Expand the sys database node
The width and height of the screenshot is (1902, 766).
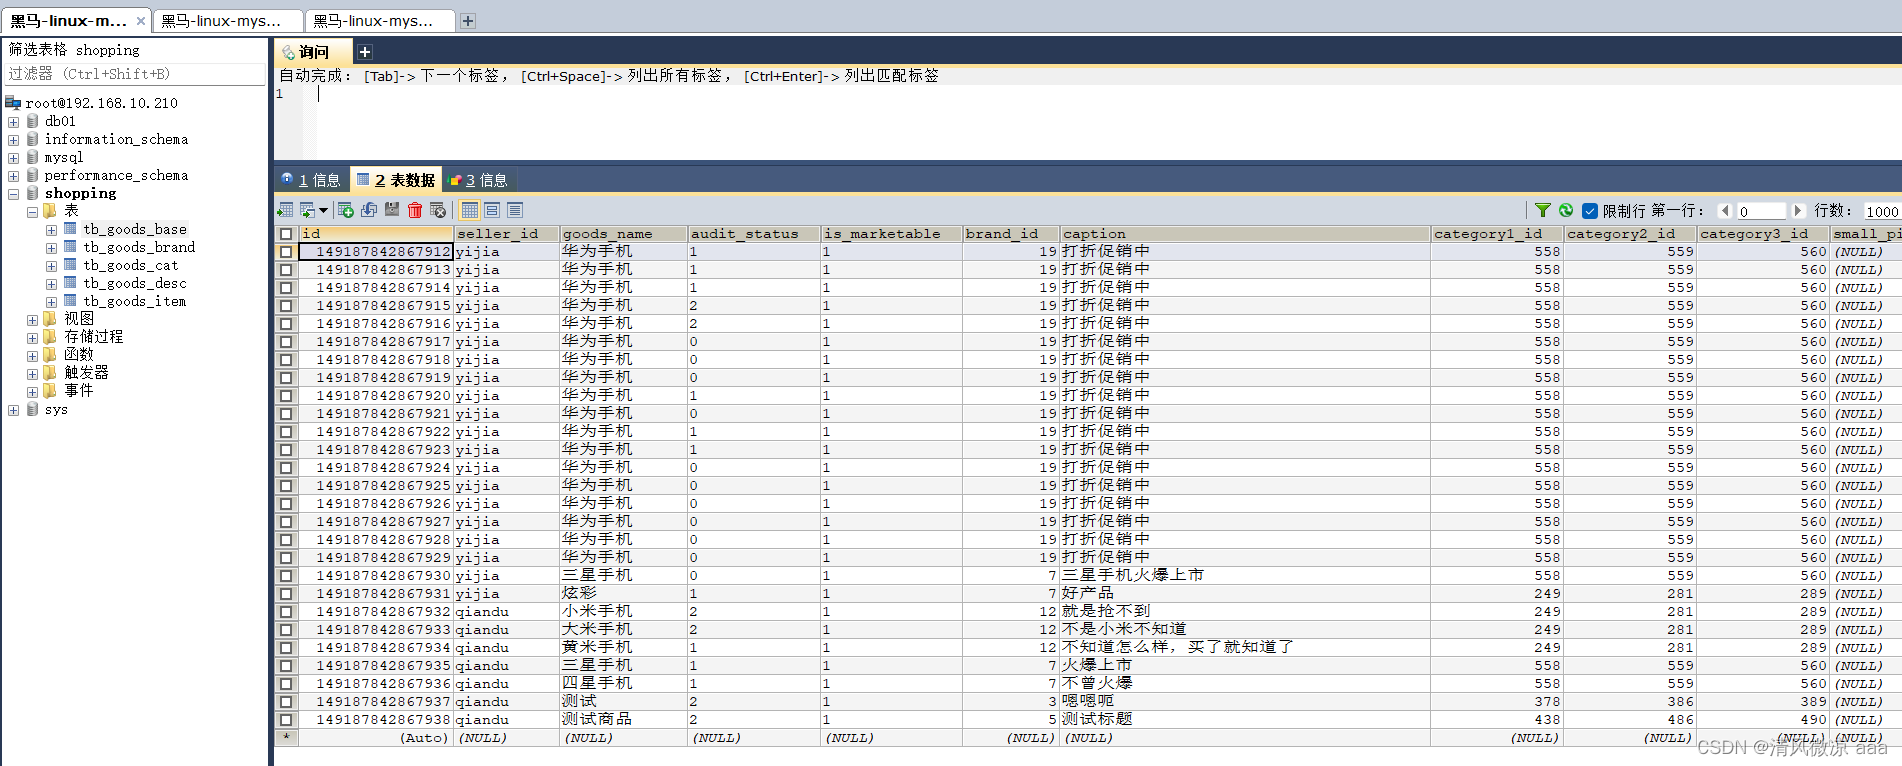click(13, 410)
